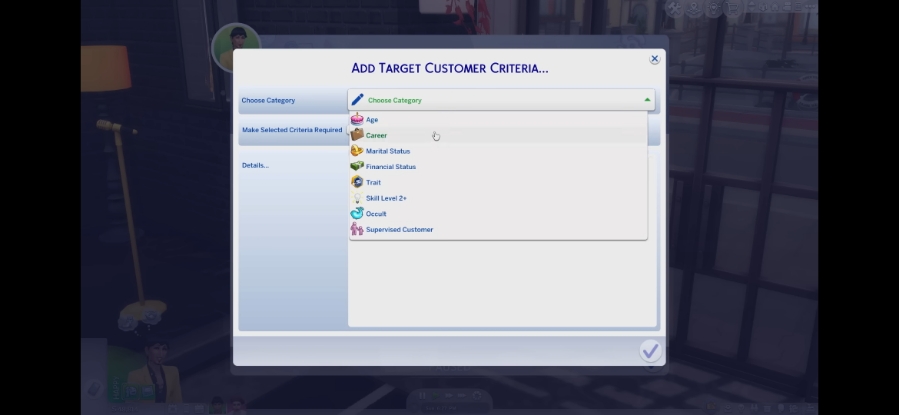
Task: Click the Details... label
Action: tap(255, 165)
